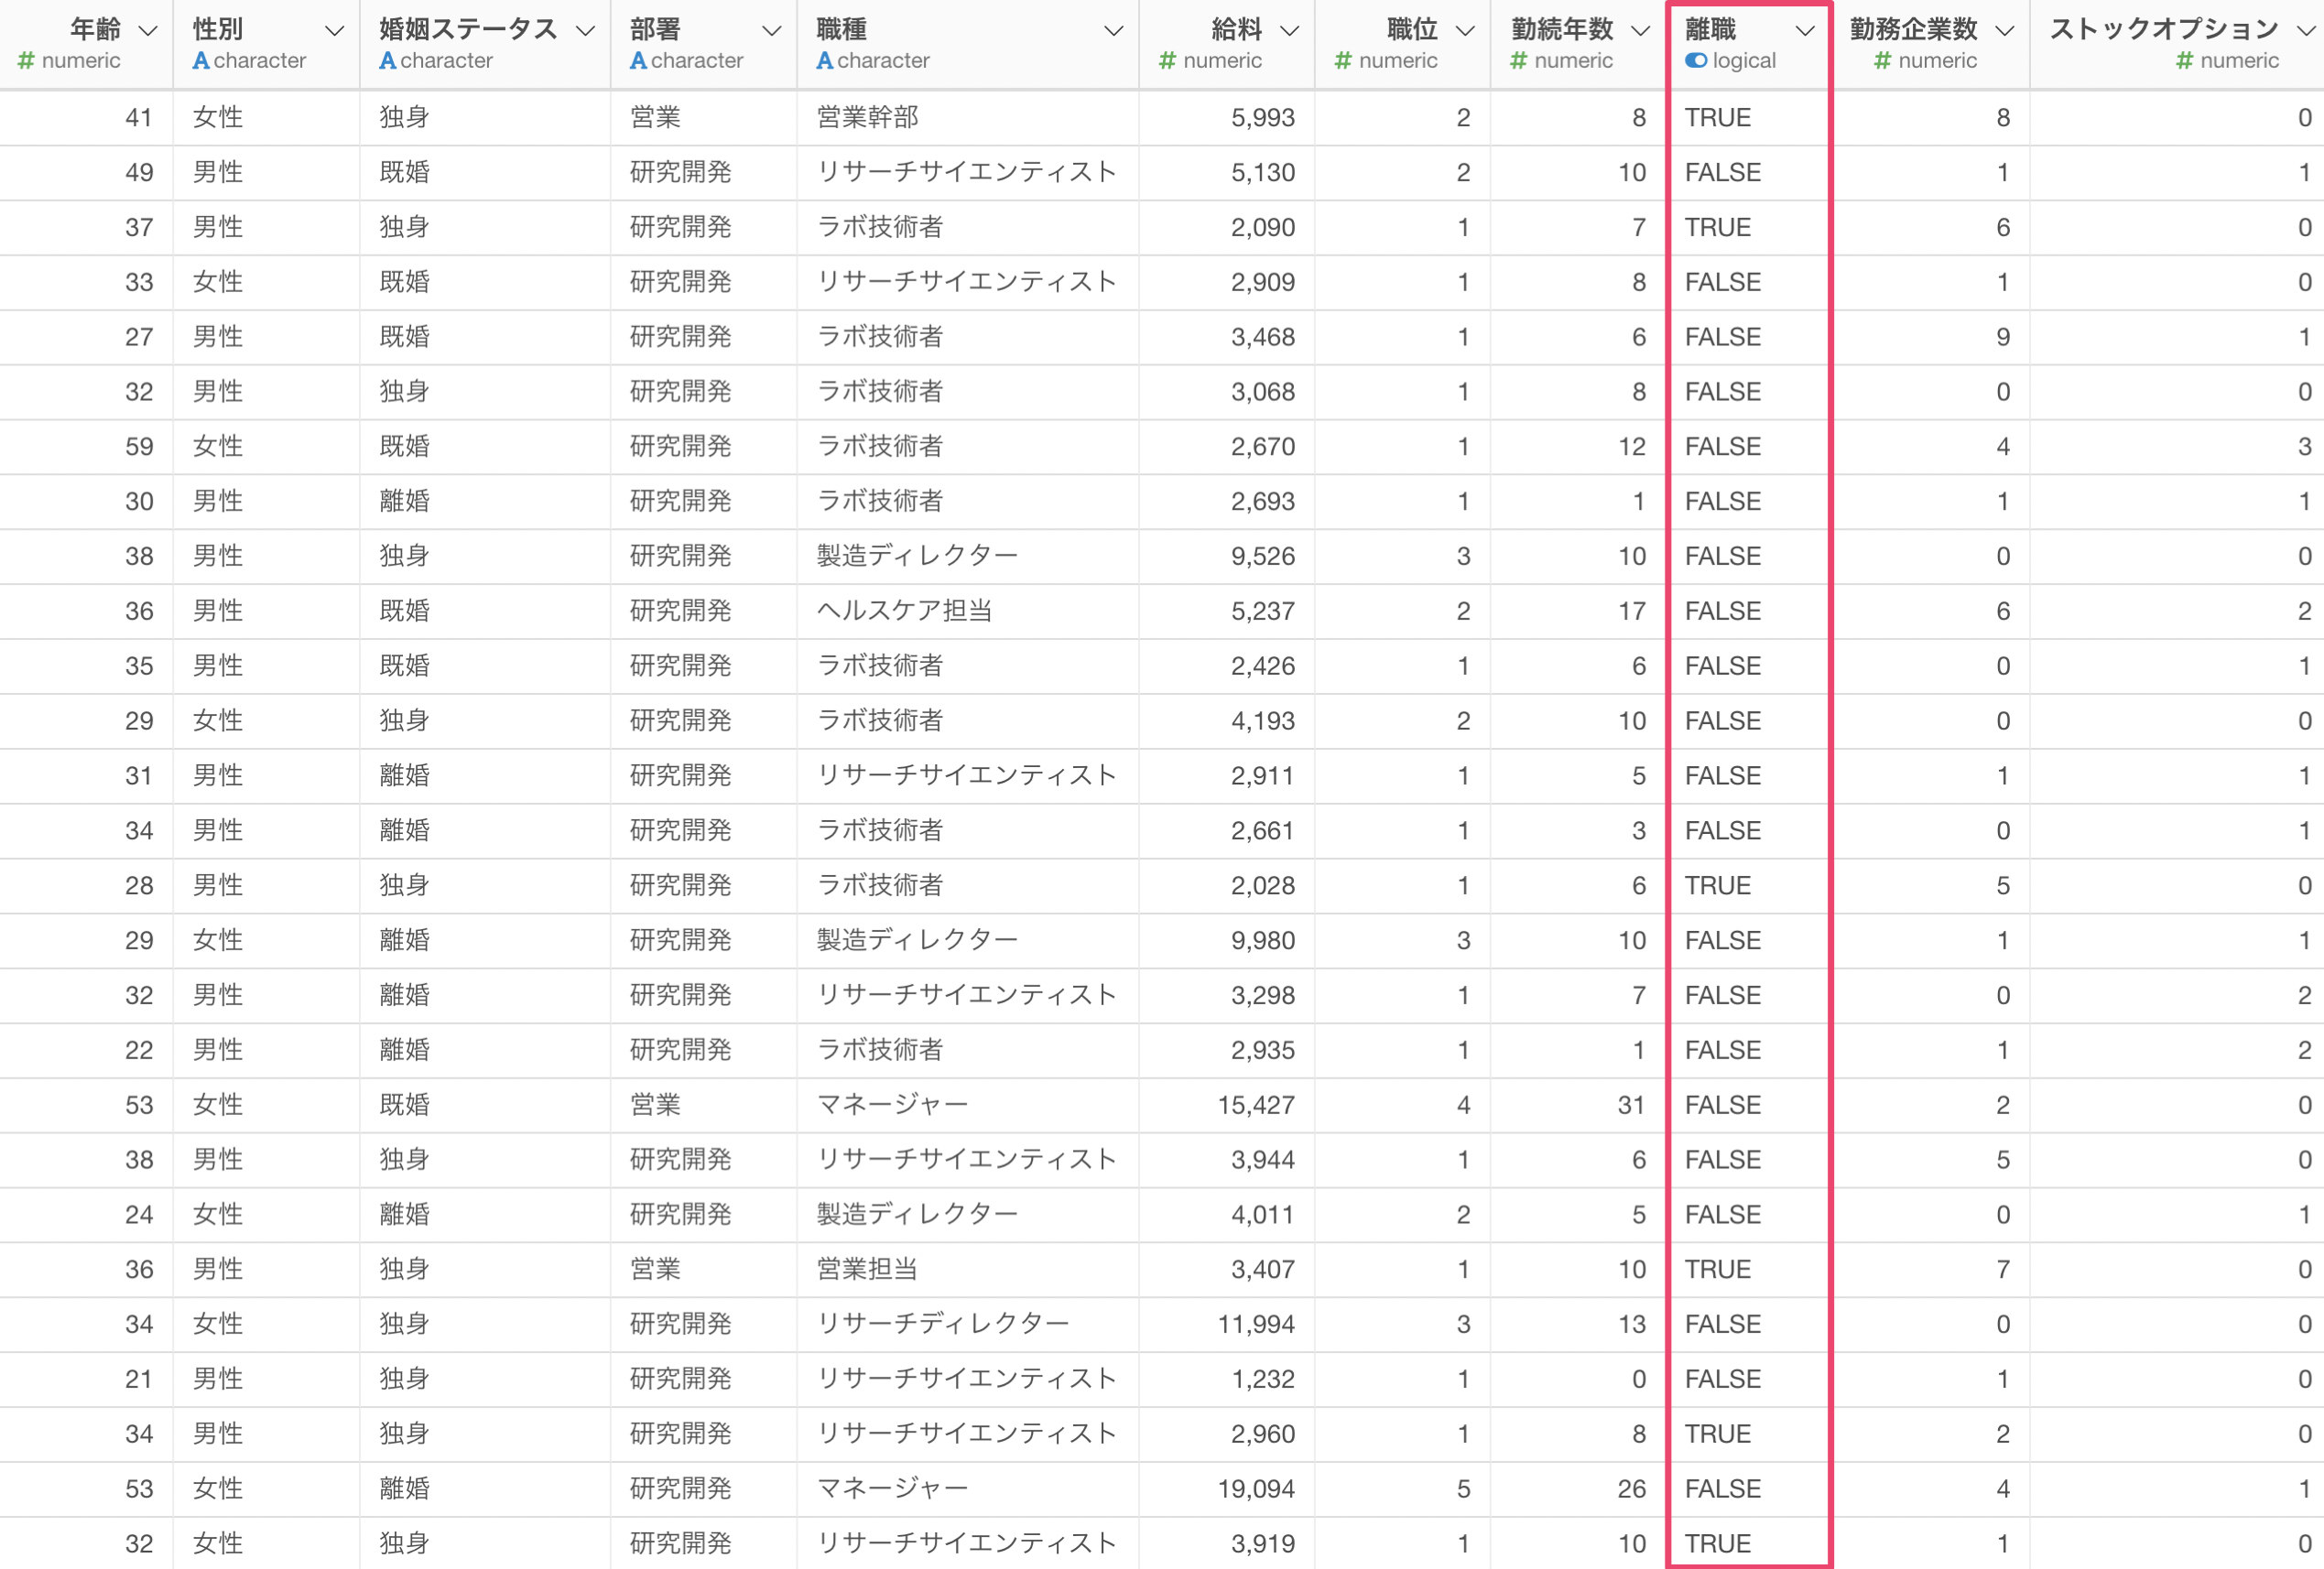Select salary value 9,980
Viewport: 2324px width, 1569px height.
[1262, 941]
